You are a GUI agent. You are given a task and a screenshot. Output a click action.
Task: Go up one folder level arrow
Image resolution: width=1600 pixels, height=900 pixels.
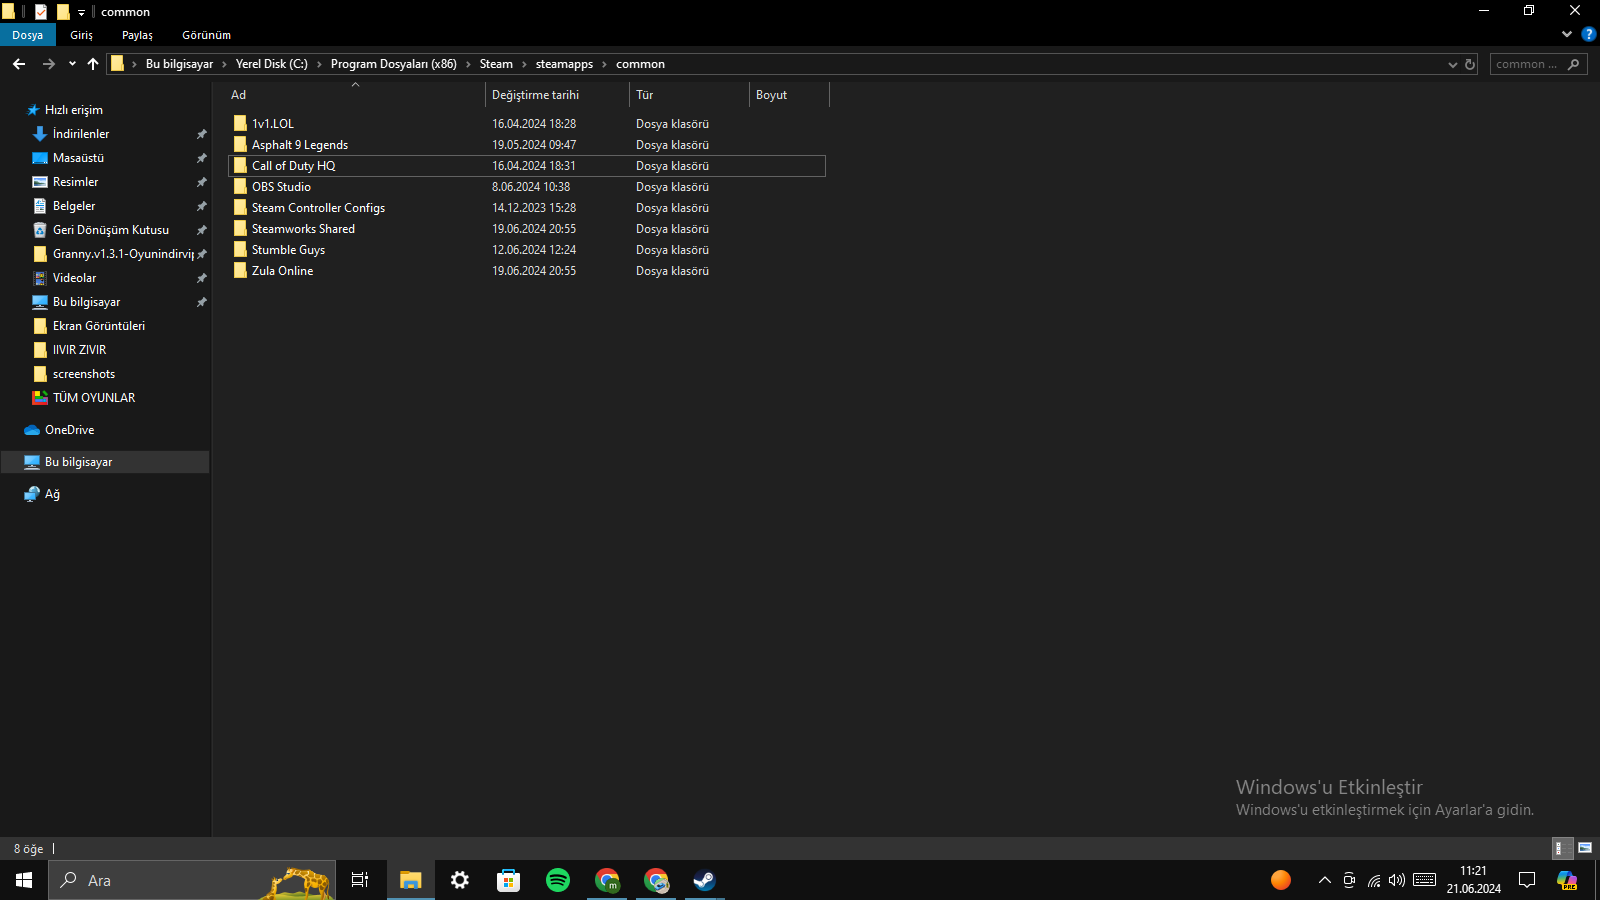[x=93, y=64]
